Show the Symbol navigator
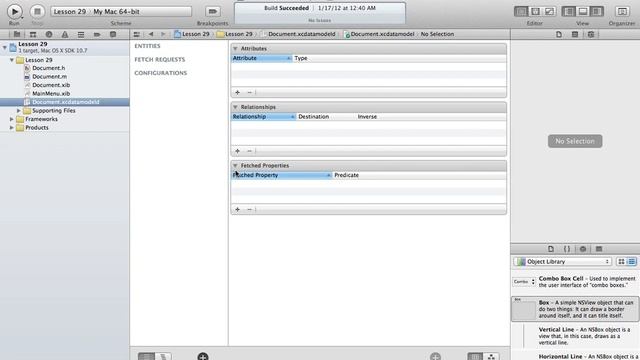 coord(33,34)
